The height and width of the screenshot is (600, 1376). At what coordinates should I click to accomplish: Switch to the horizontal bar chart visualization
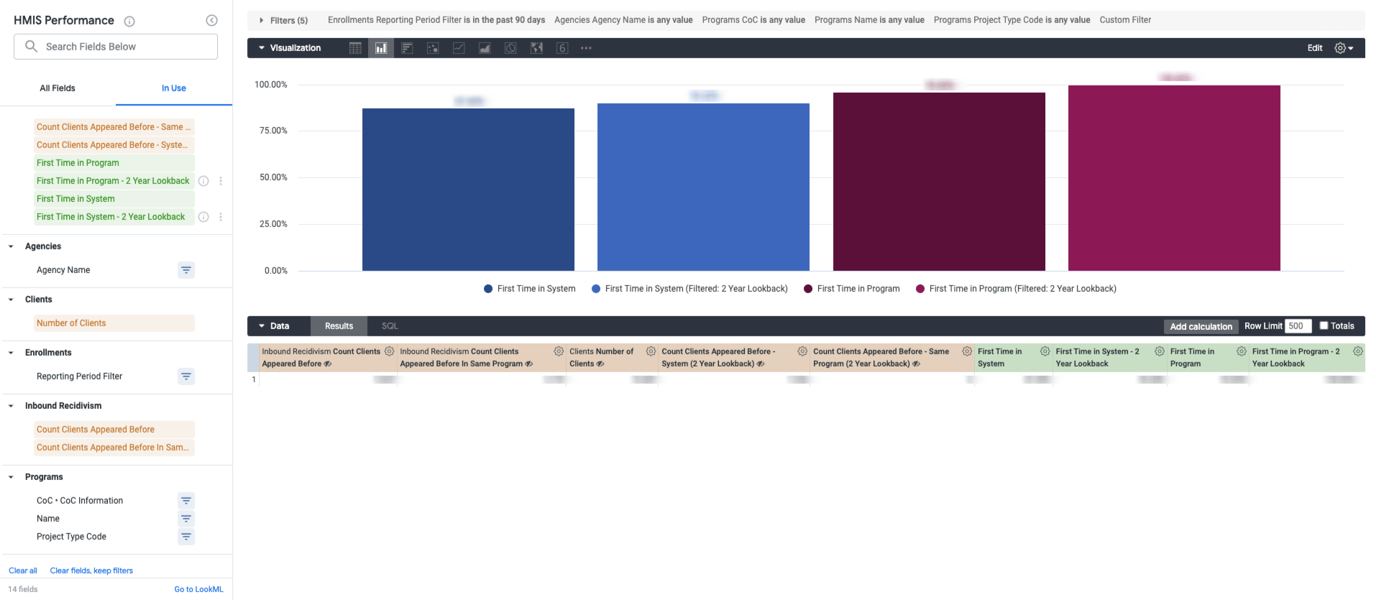pyautogui.click(x=407, y=47)
